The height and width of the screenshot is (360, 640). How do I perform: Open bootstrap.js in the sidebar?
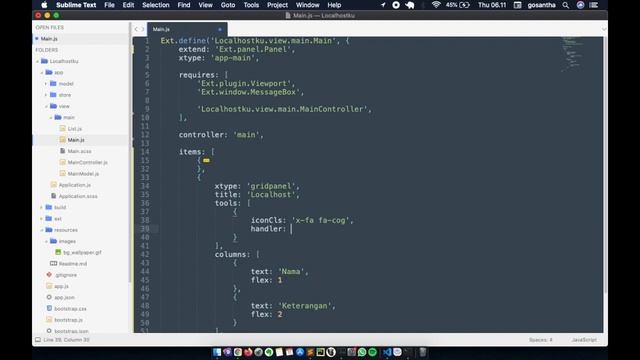pos(68,320)
